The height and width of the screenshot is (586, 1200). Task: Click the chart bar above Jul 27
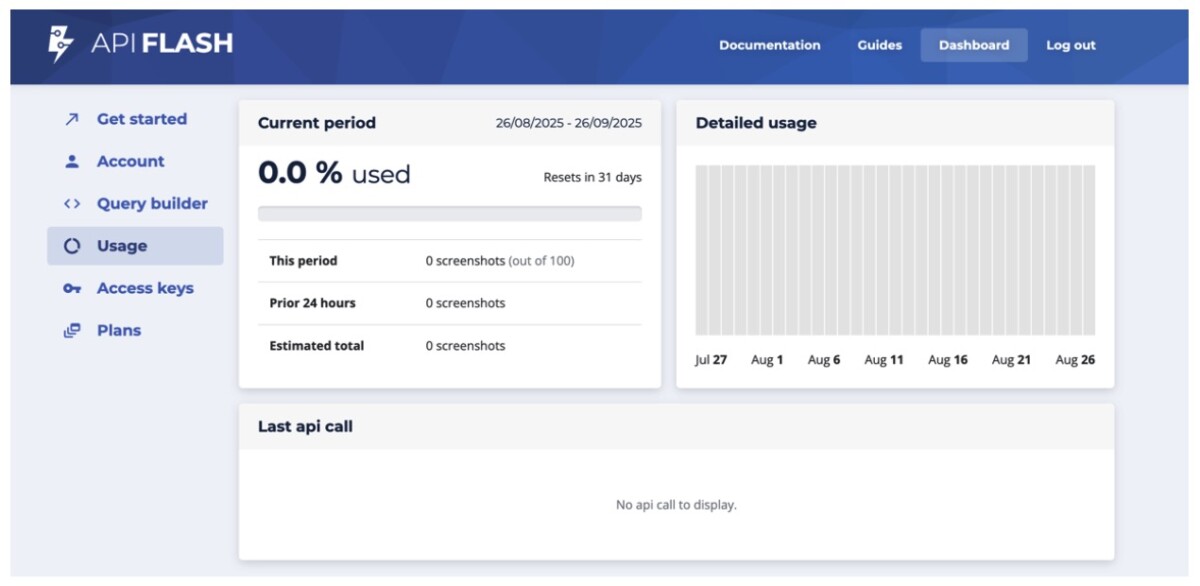pos(702,250)
